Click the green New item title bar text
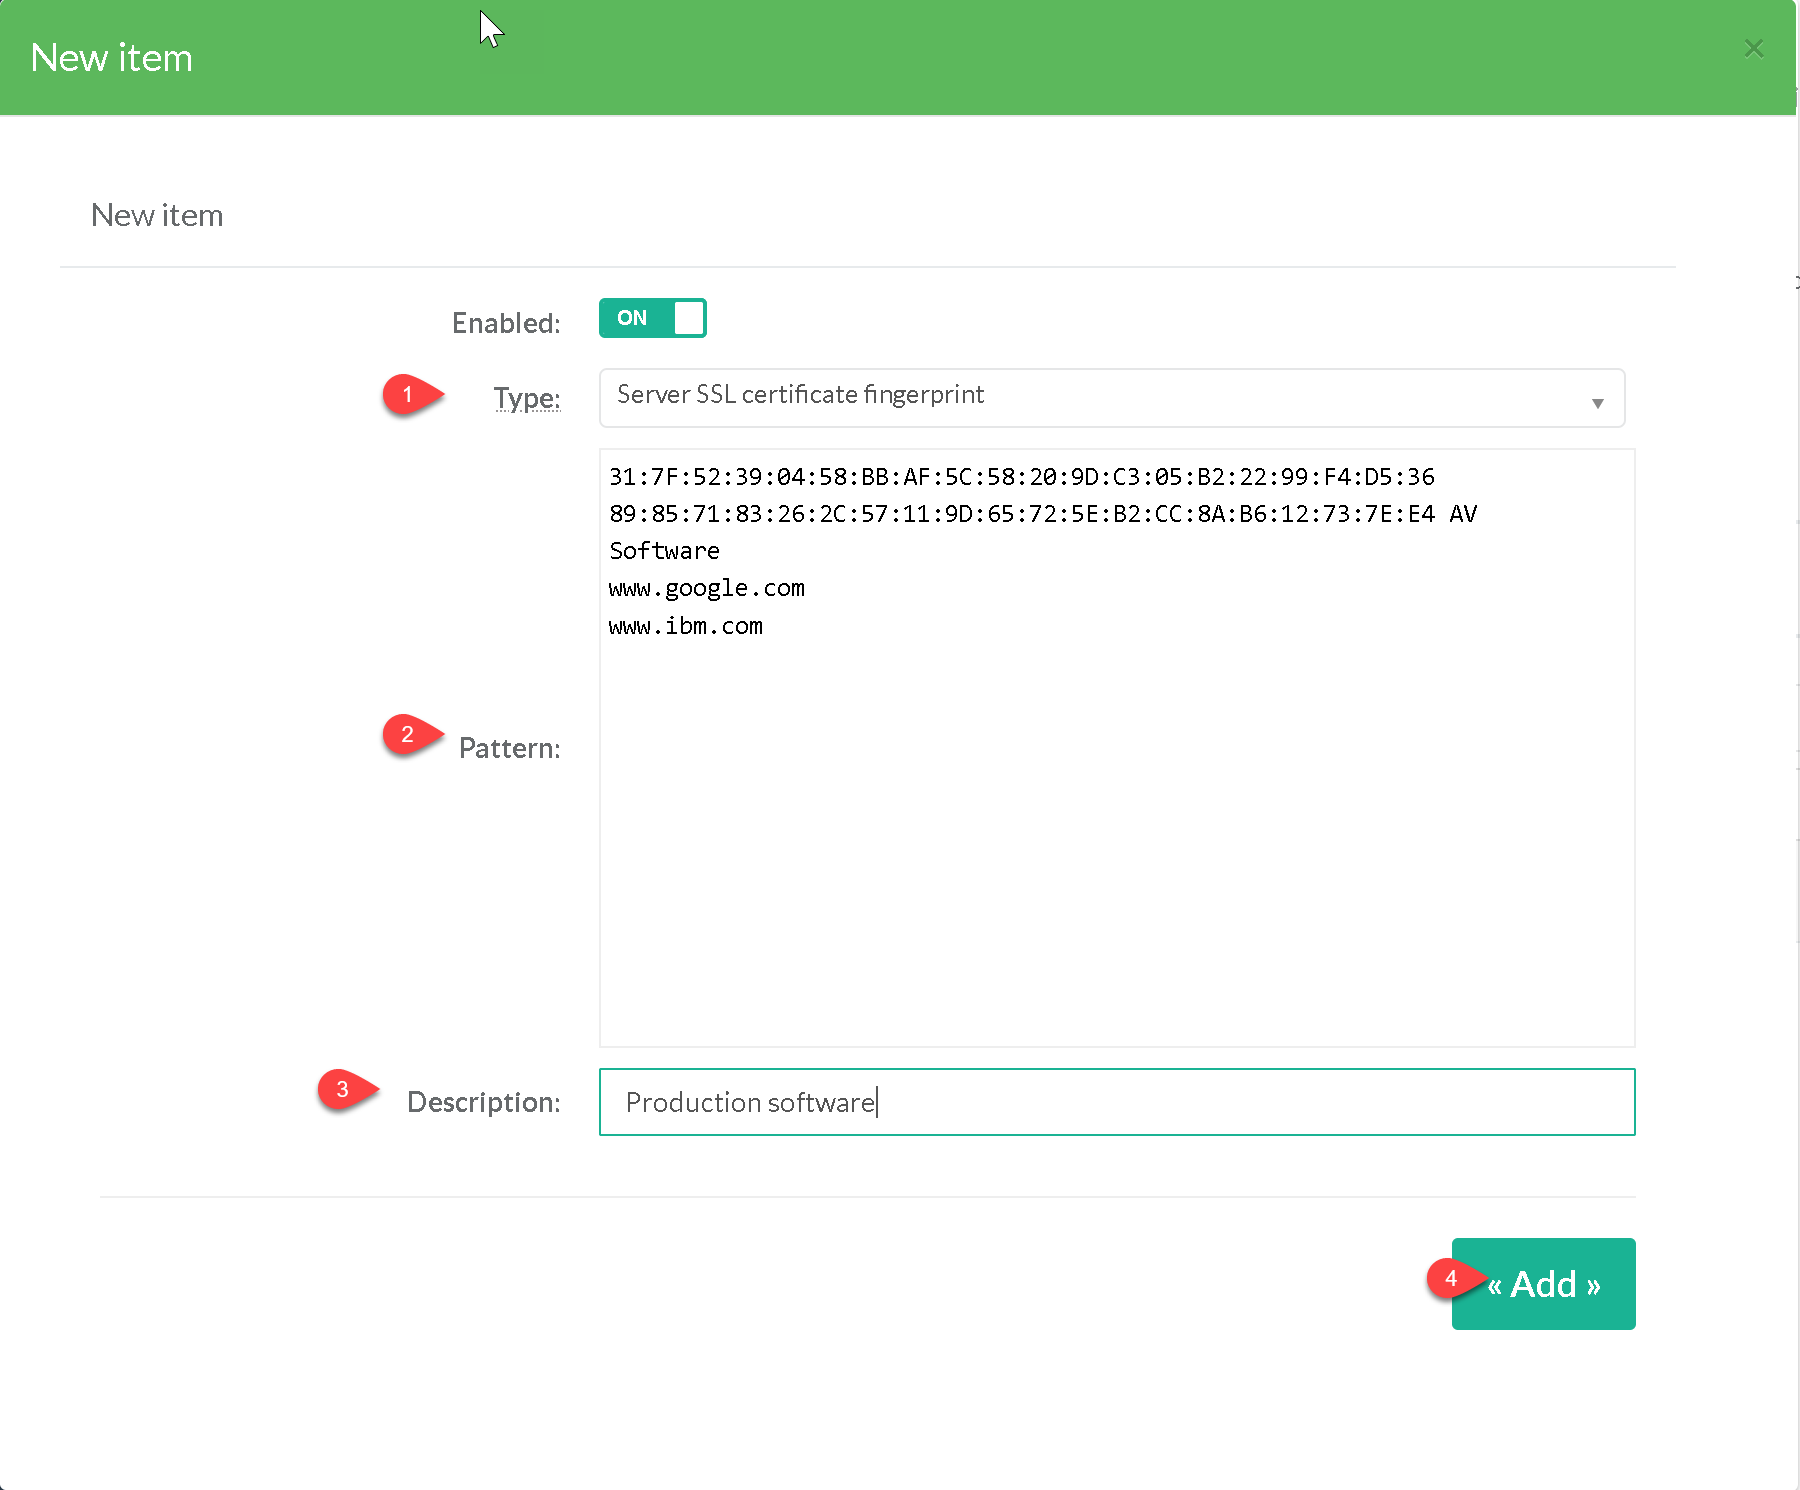Screen dimensions: 1800x1490 [x=112, y=58]
